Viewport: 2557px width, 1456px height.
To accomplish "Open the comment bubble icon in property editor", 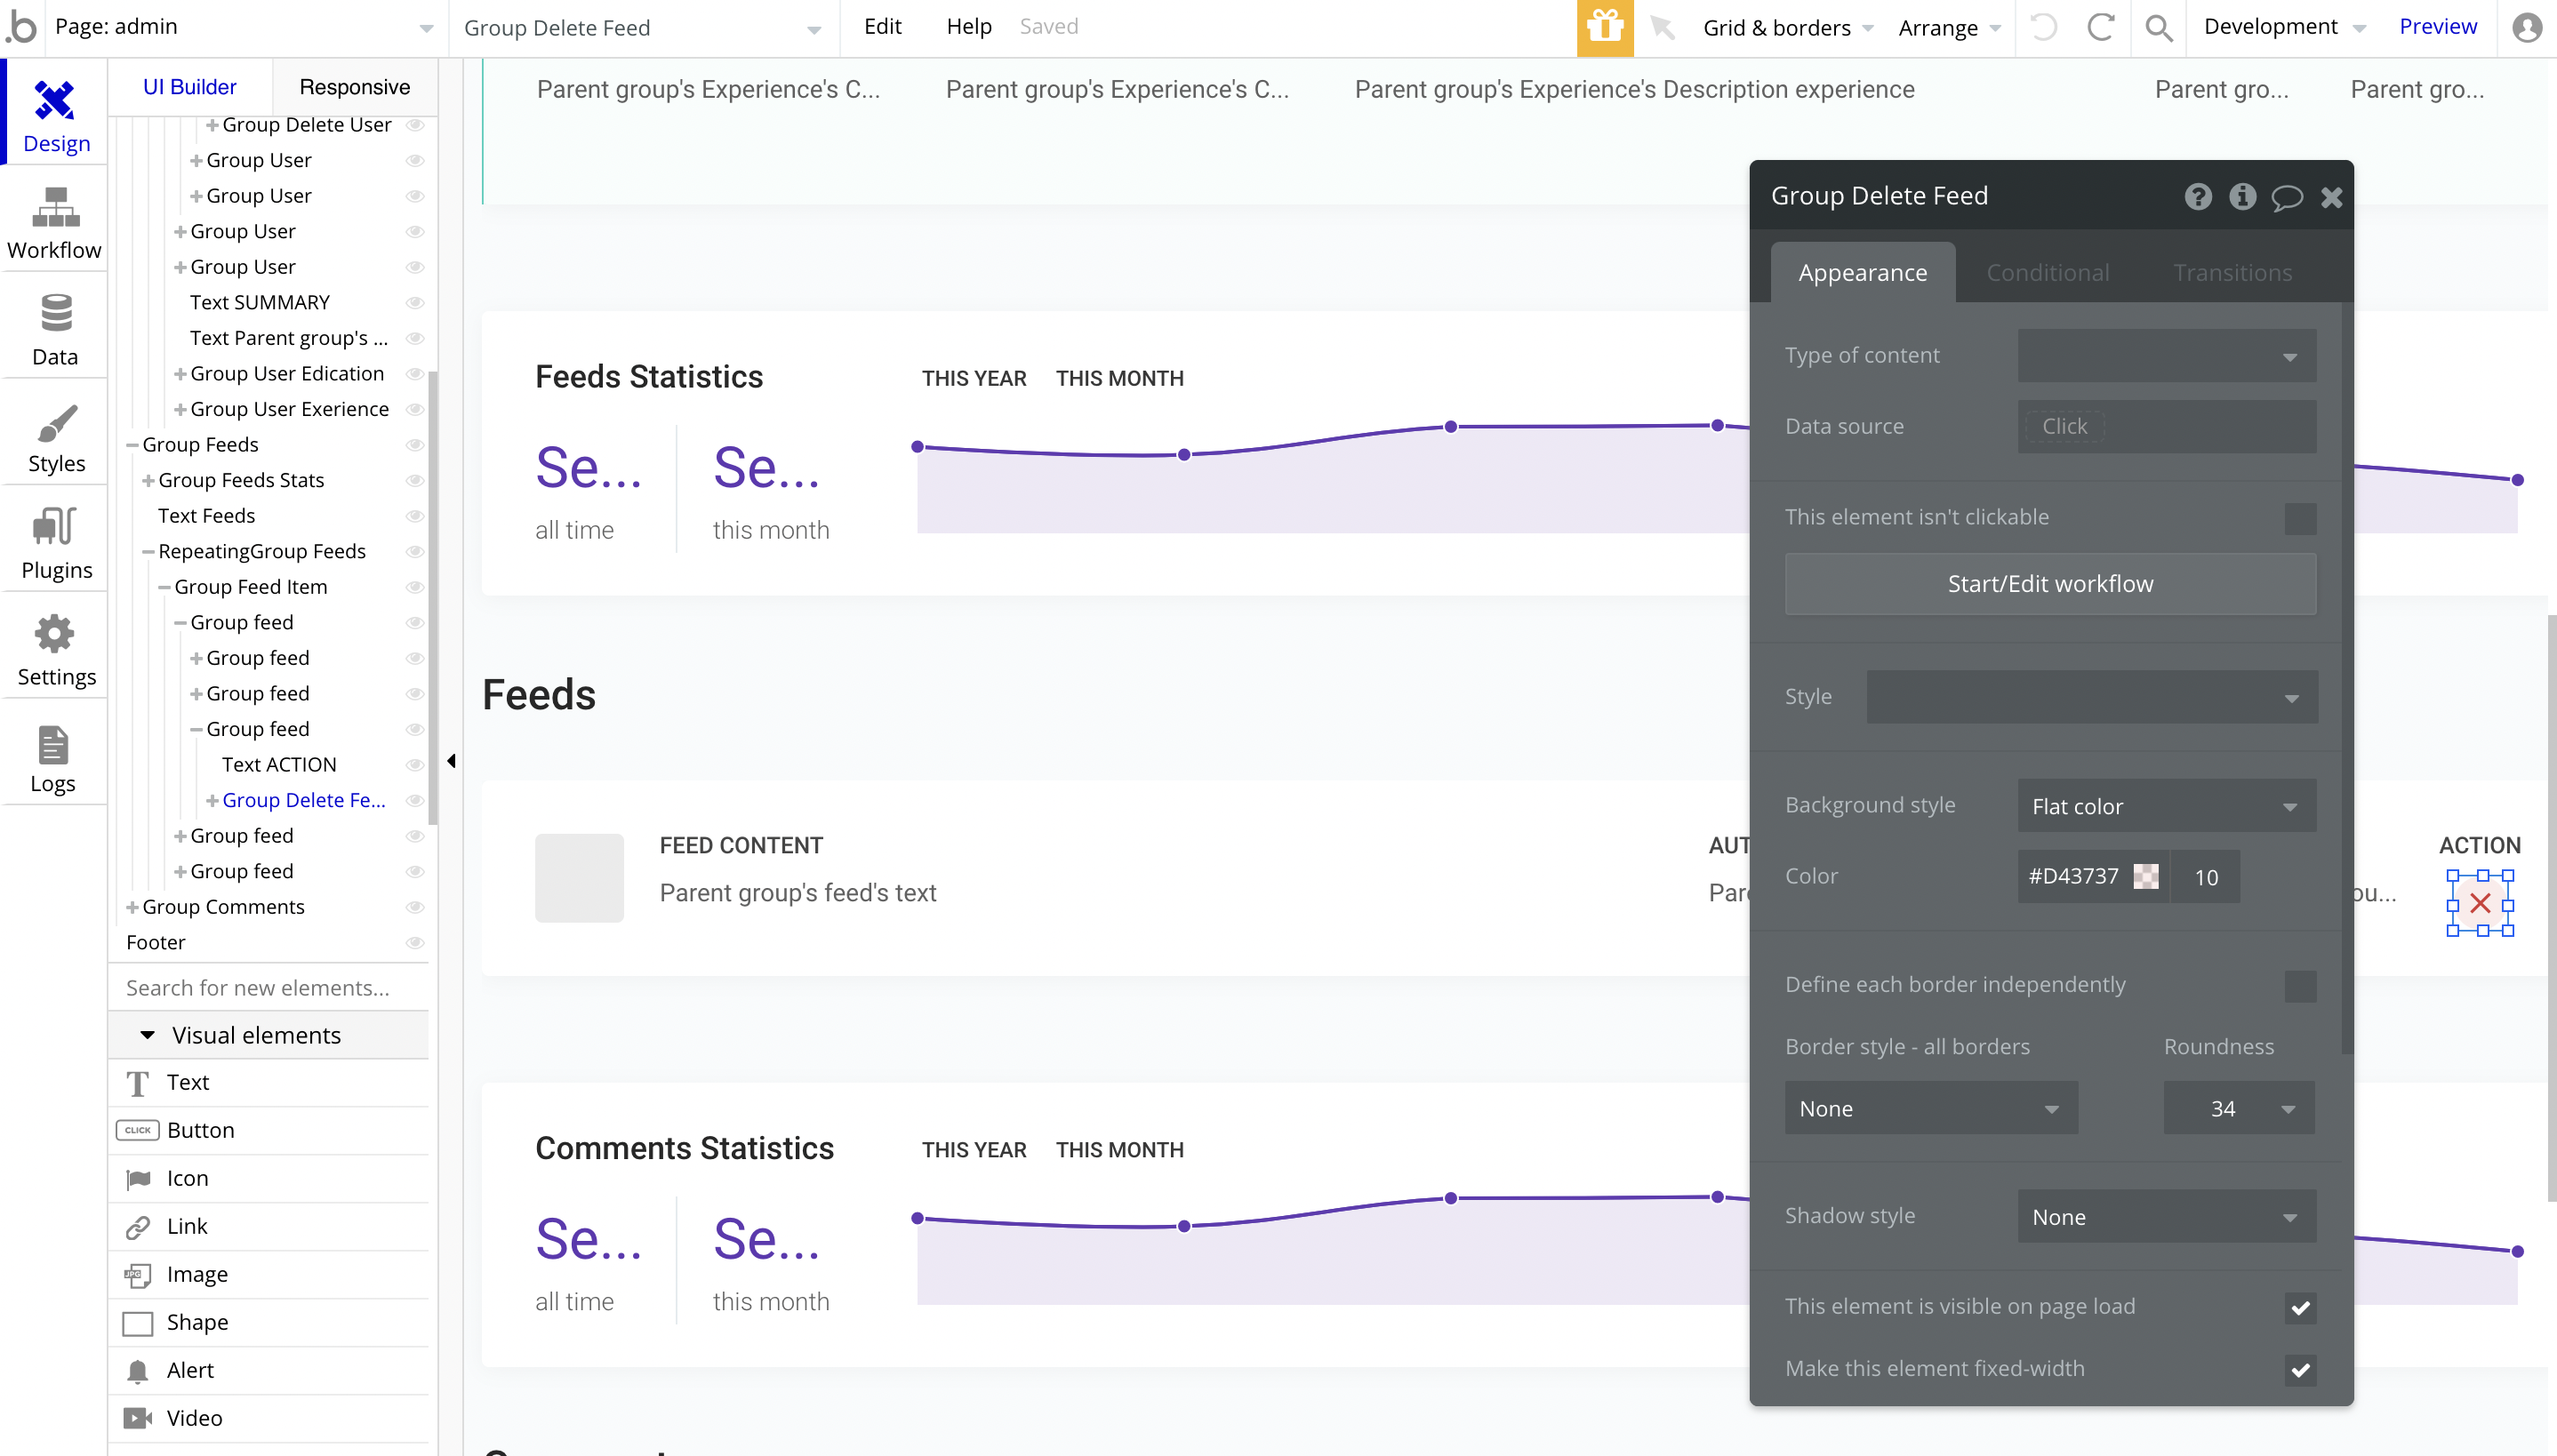I will click(x=2286, y=197).
